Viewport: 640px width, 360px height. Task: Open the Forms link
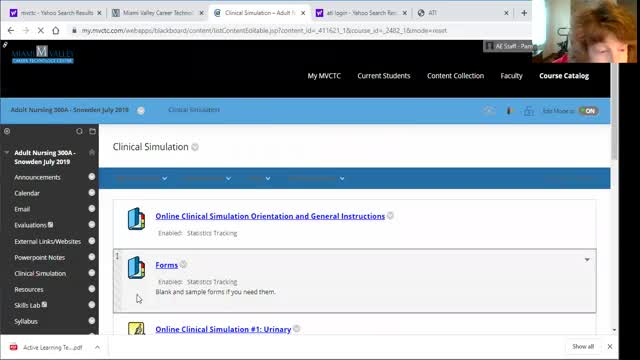pyautogui.click(x=167, y=265)
